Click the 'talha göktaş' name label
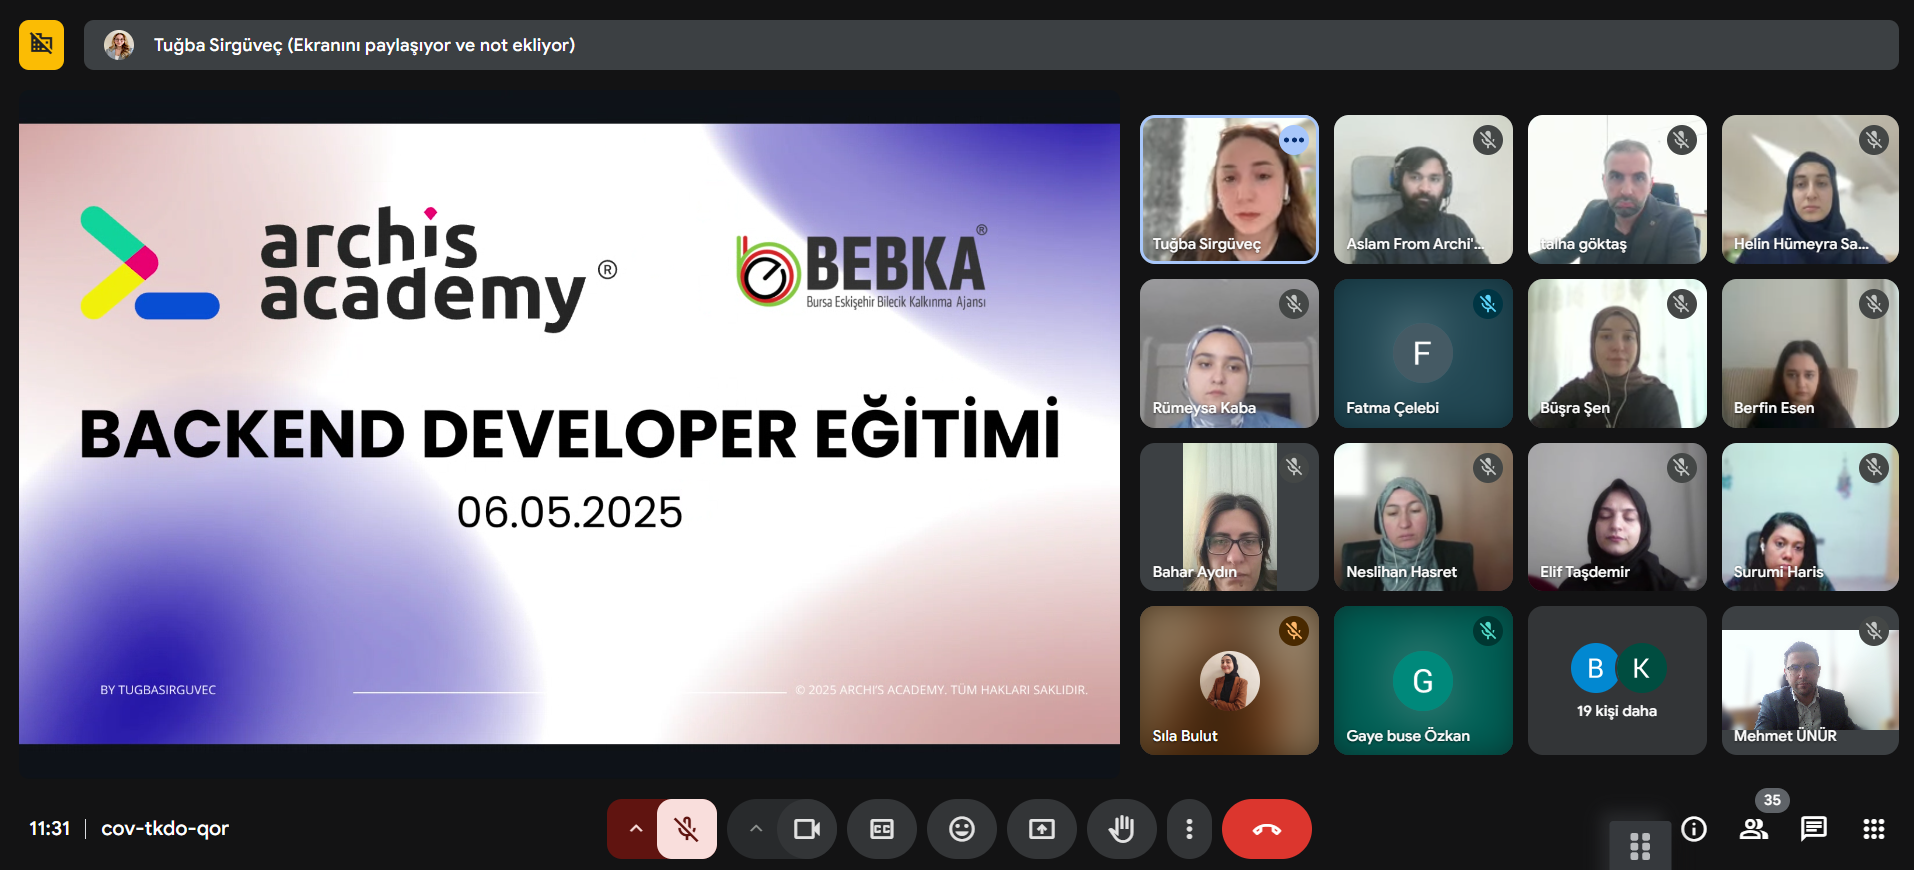This screenshot has width=1914, height=870. coord(1583,244)
